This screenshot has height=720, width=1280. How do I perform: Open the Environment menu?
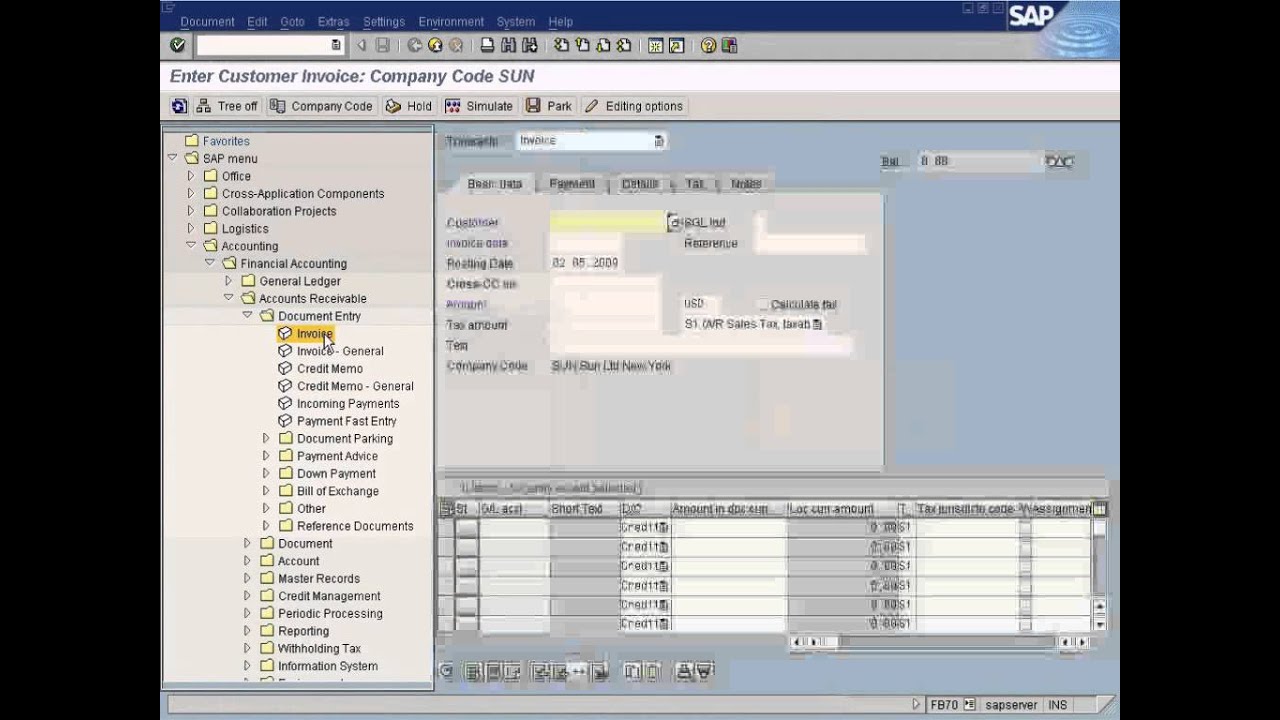click(451, 21)
